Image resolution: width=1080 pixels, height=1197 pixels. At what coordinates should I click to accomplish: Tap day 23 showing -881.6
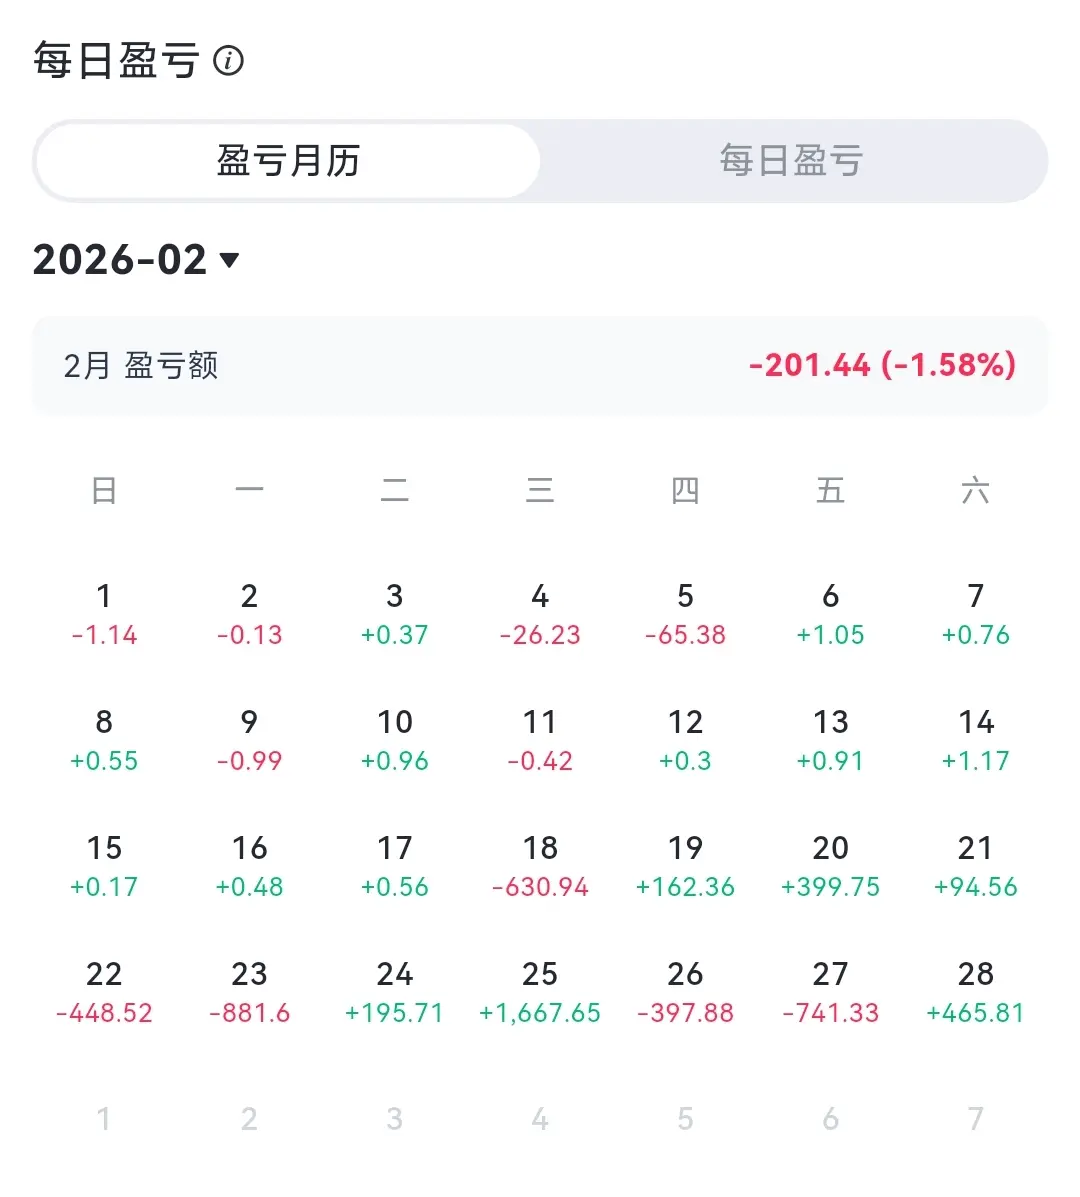[250, 992]
